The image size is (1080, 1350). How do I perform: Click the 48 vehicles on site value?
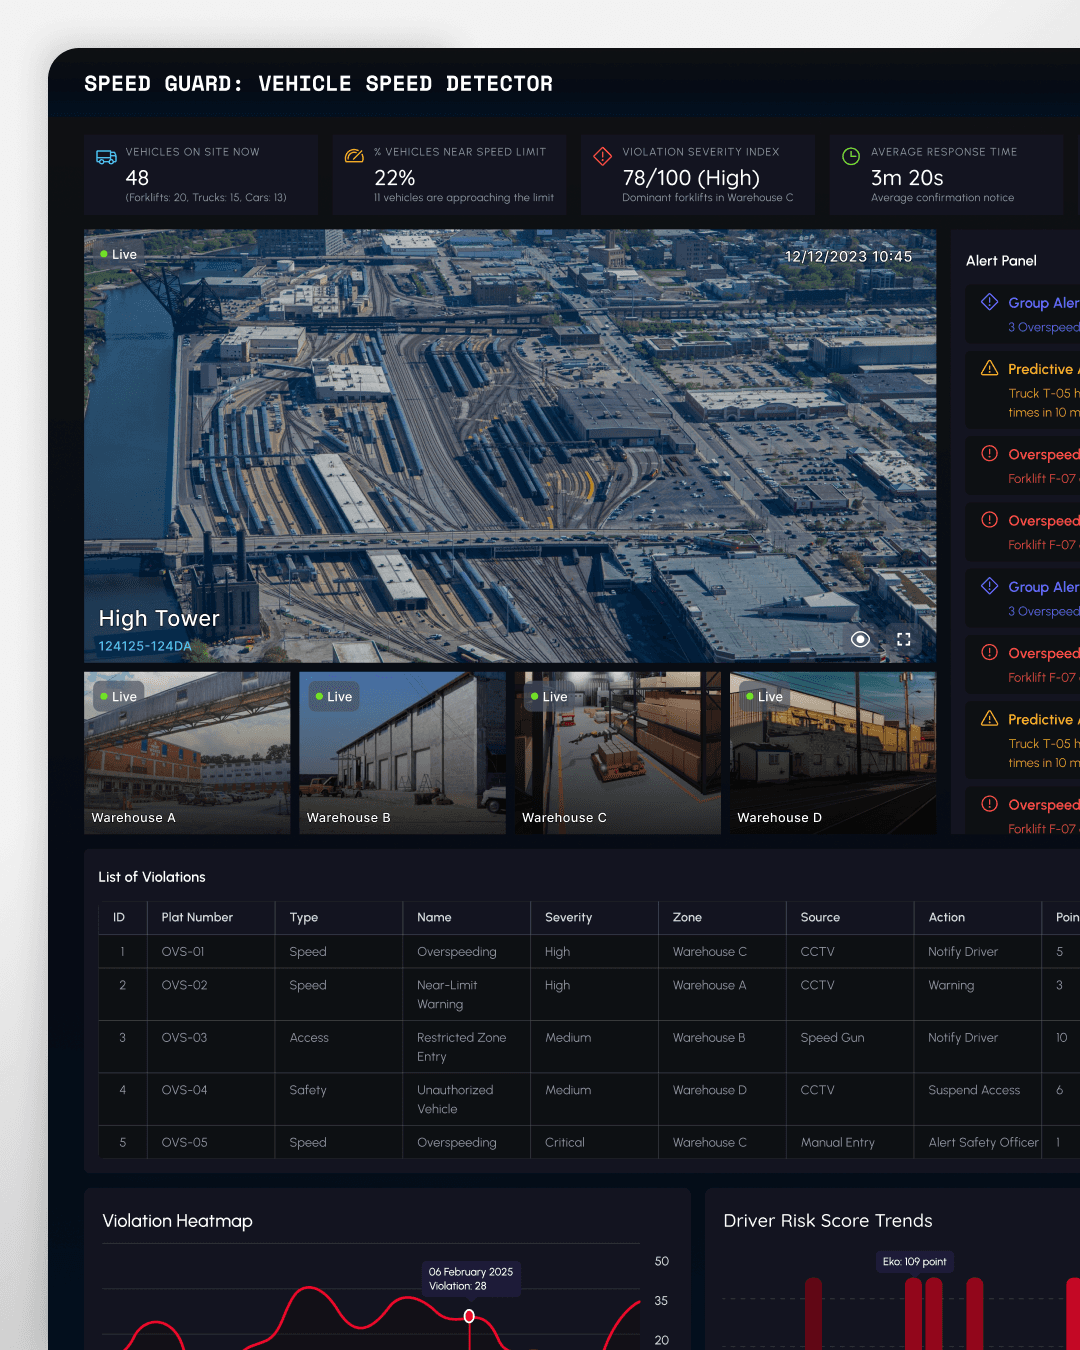coord(137,178)
